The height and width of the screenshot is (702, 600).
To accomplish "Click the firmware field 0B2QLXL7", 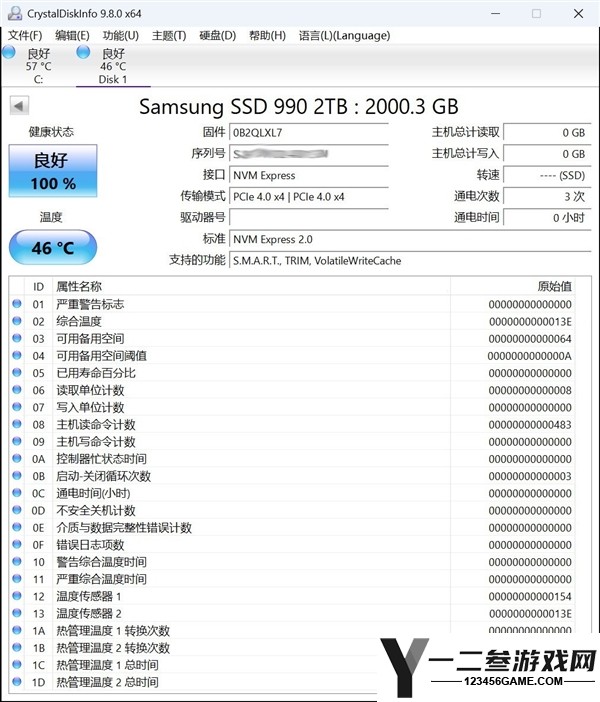I will [x=309, y=133].
